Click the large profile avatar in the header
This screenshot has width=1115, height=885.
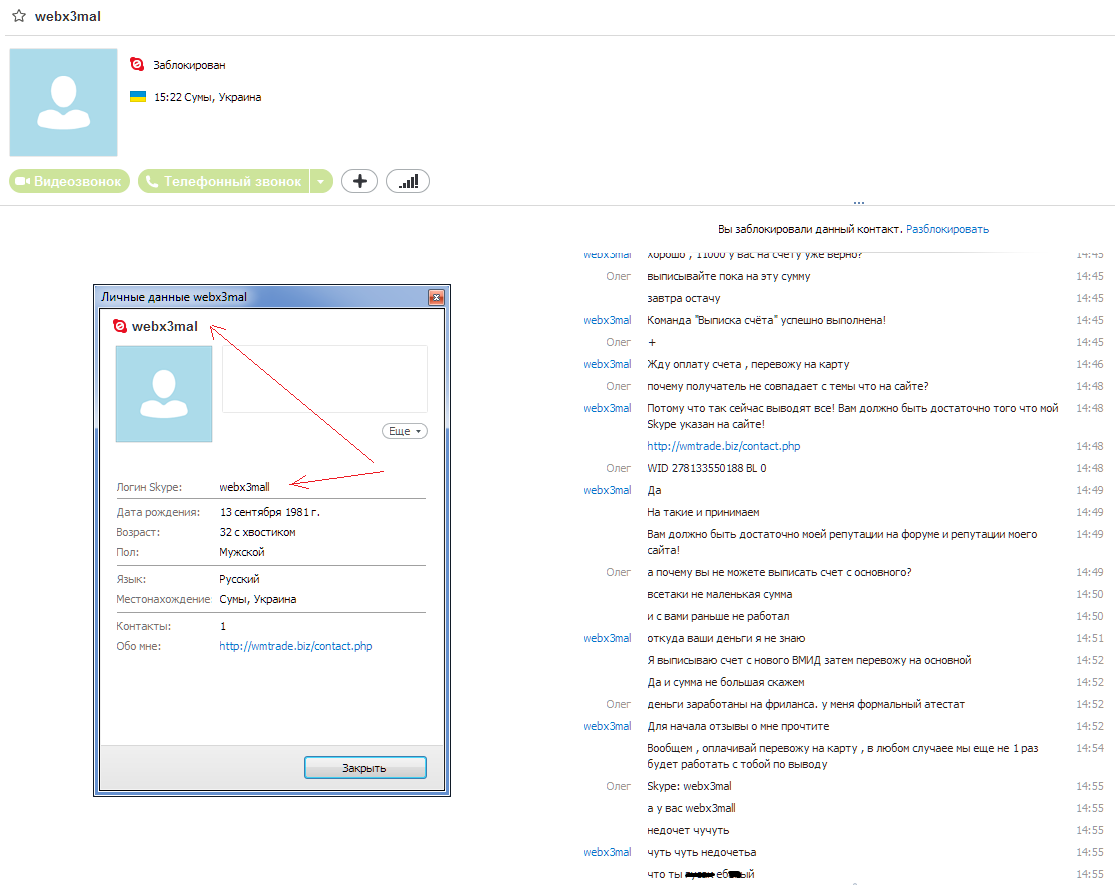tap(63, 102)
